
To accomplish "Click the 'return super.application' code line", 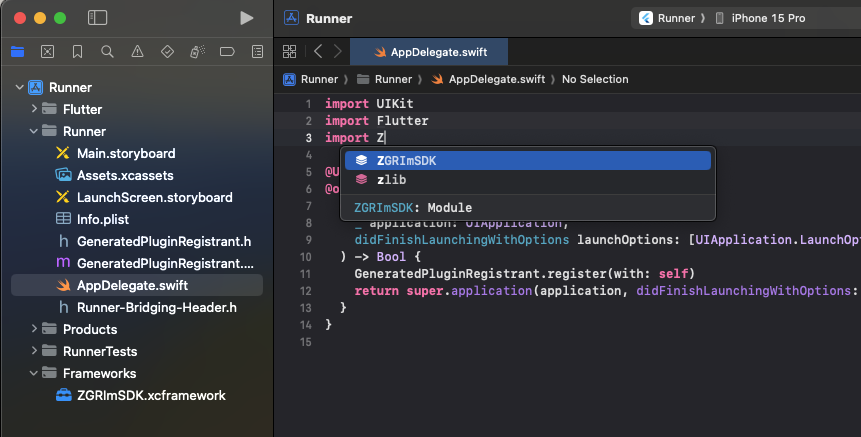I will coord(607,290).
